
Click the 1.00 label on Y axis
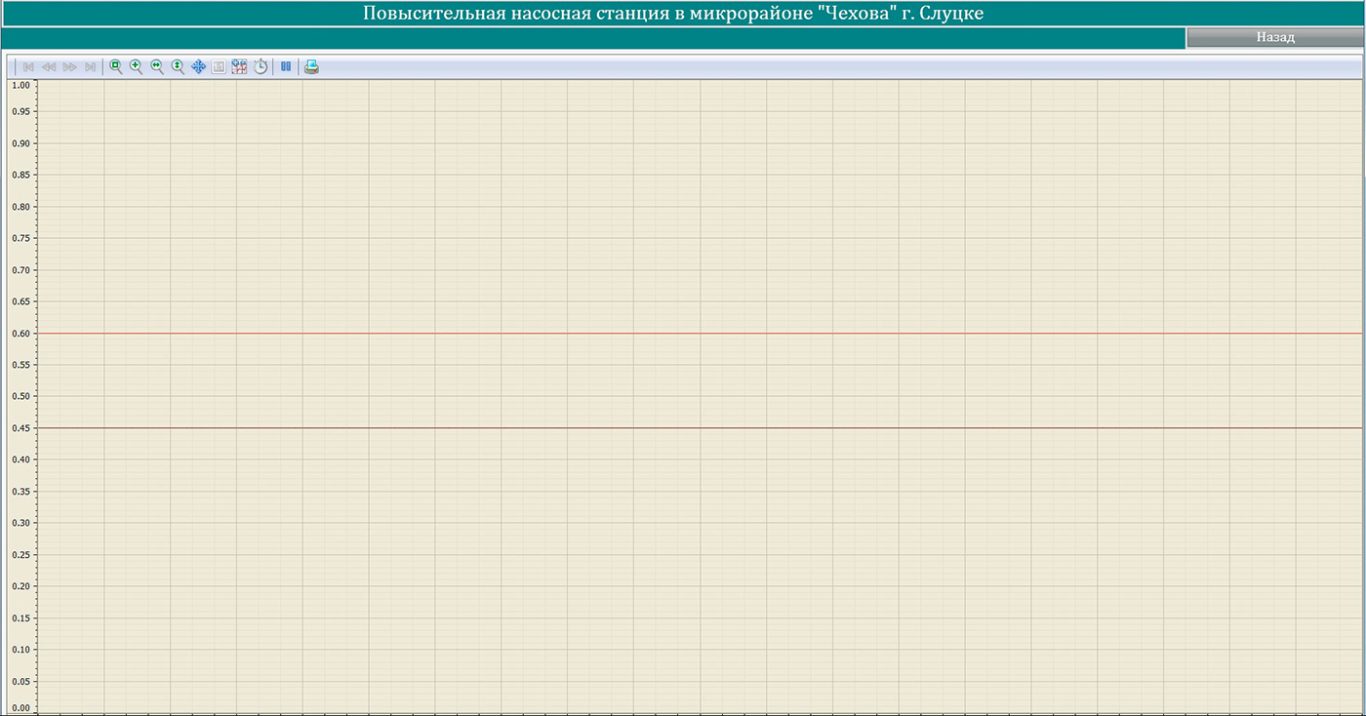(x=20, y=85)
